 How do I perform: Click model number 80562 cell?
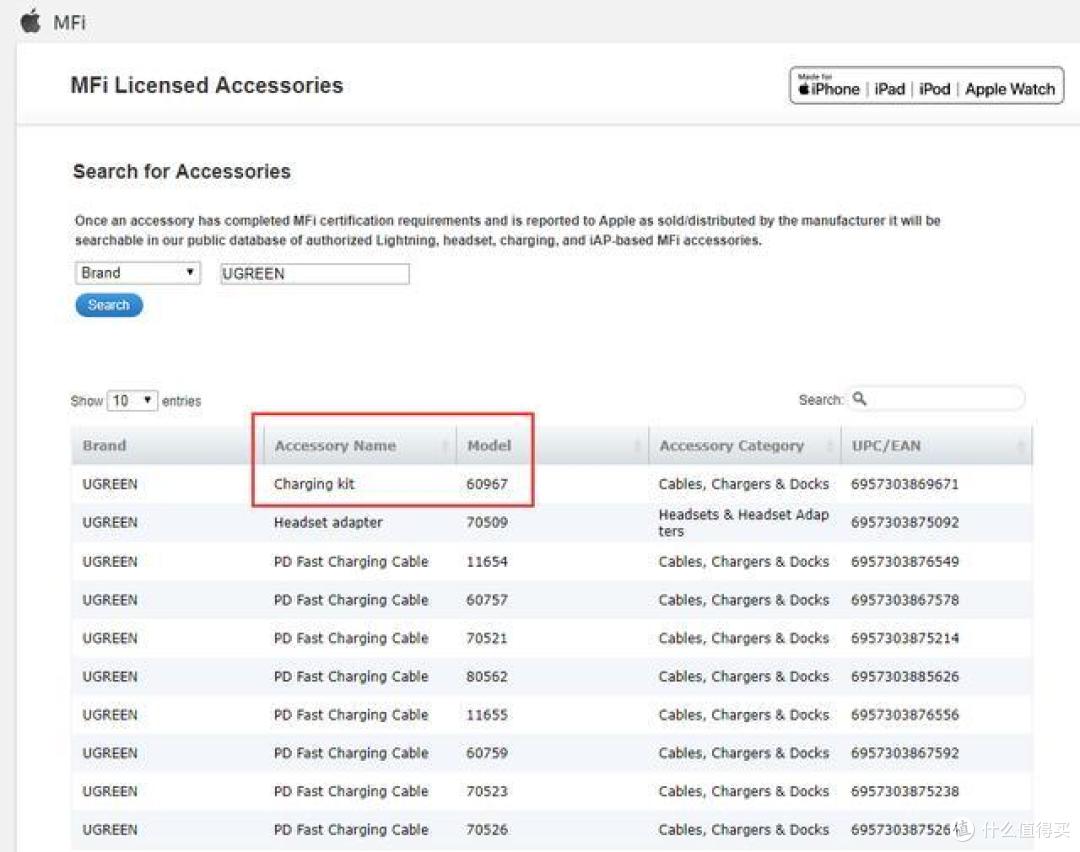(x=487, y=676)
